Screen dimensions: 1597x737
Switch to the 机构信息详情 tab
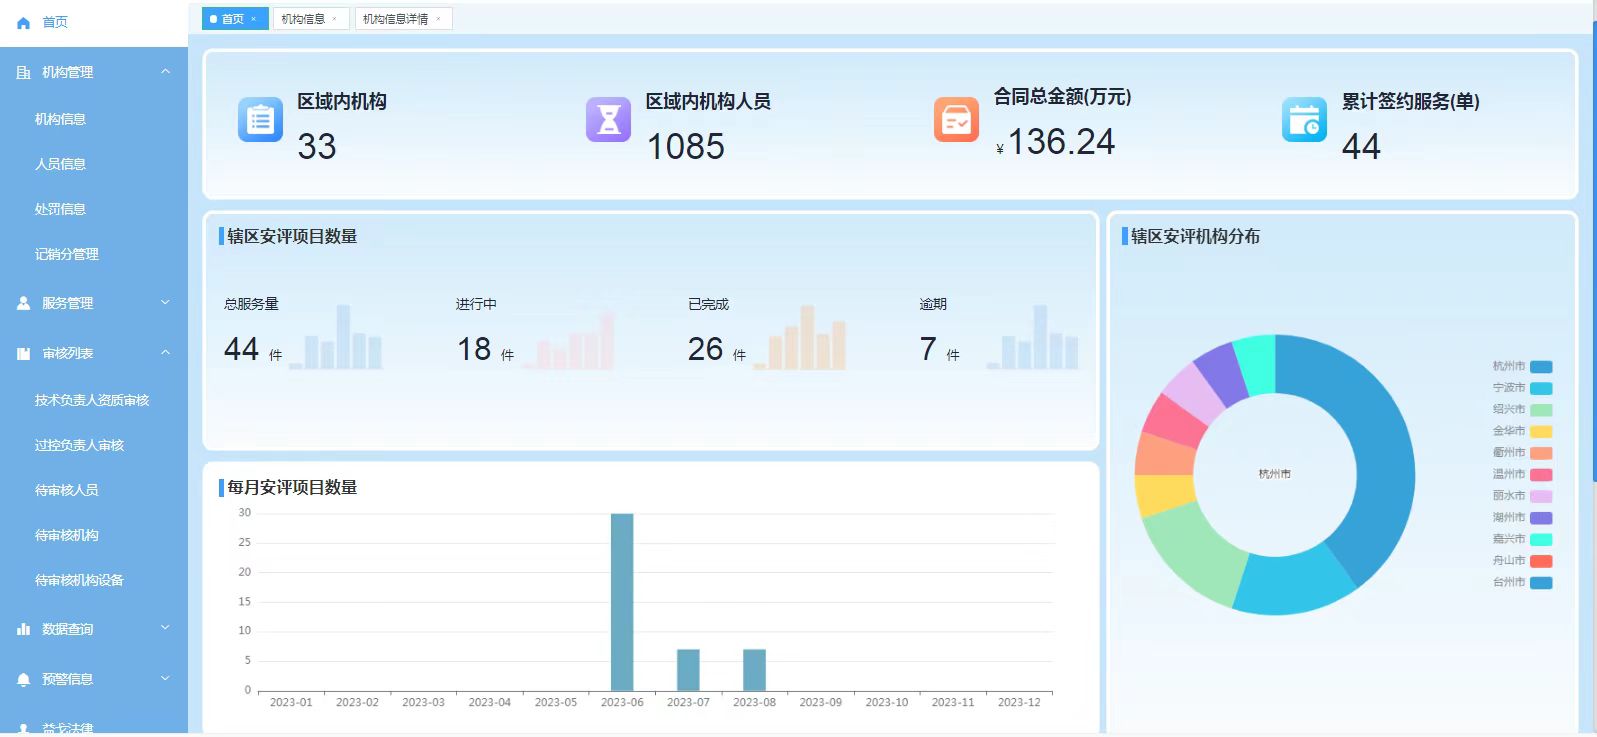[x=395, y=19]
